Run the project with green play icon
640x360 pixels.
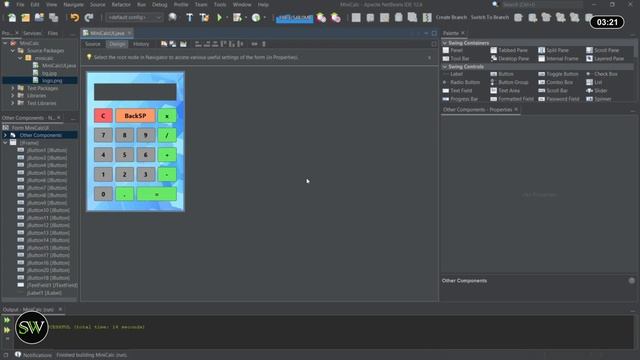pos(219,18)
